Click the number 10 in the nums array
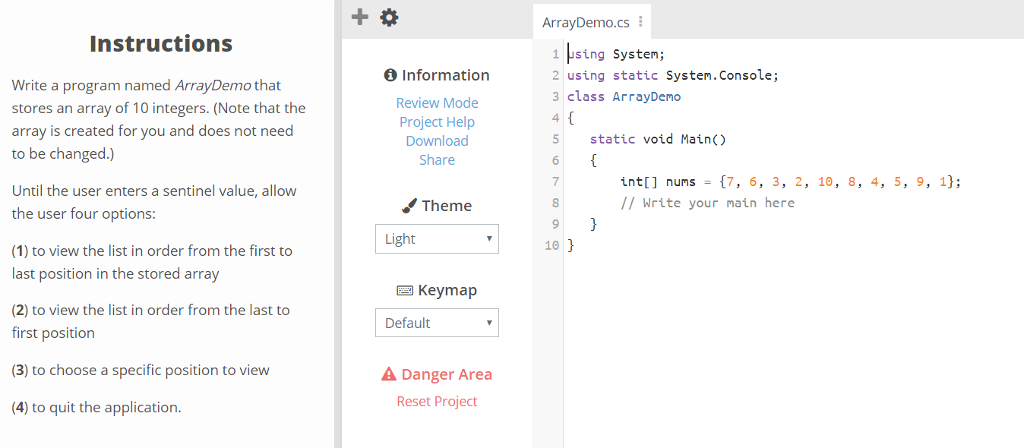This screenshot has height=448, width=1024. tap(825, 182)
